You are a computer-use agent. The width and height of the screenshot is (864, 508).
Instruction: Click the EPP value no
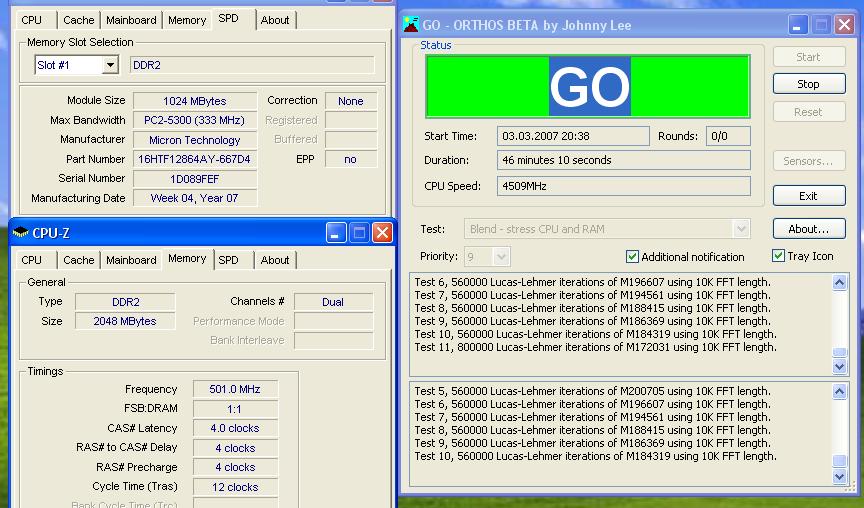click(351, 159)
